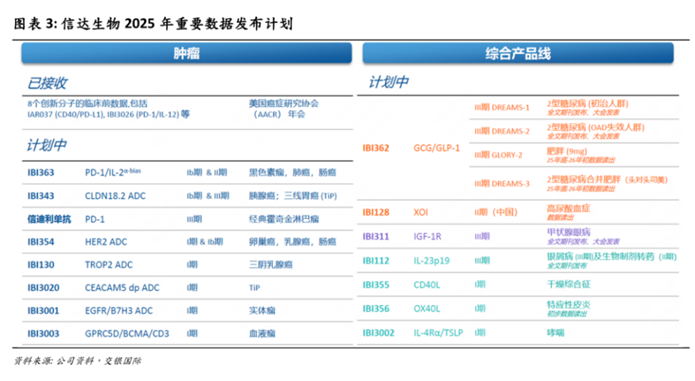Click the IBI112 product code
The image size is (695, 381).
[376, 260]
